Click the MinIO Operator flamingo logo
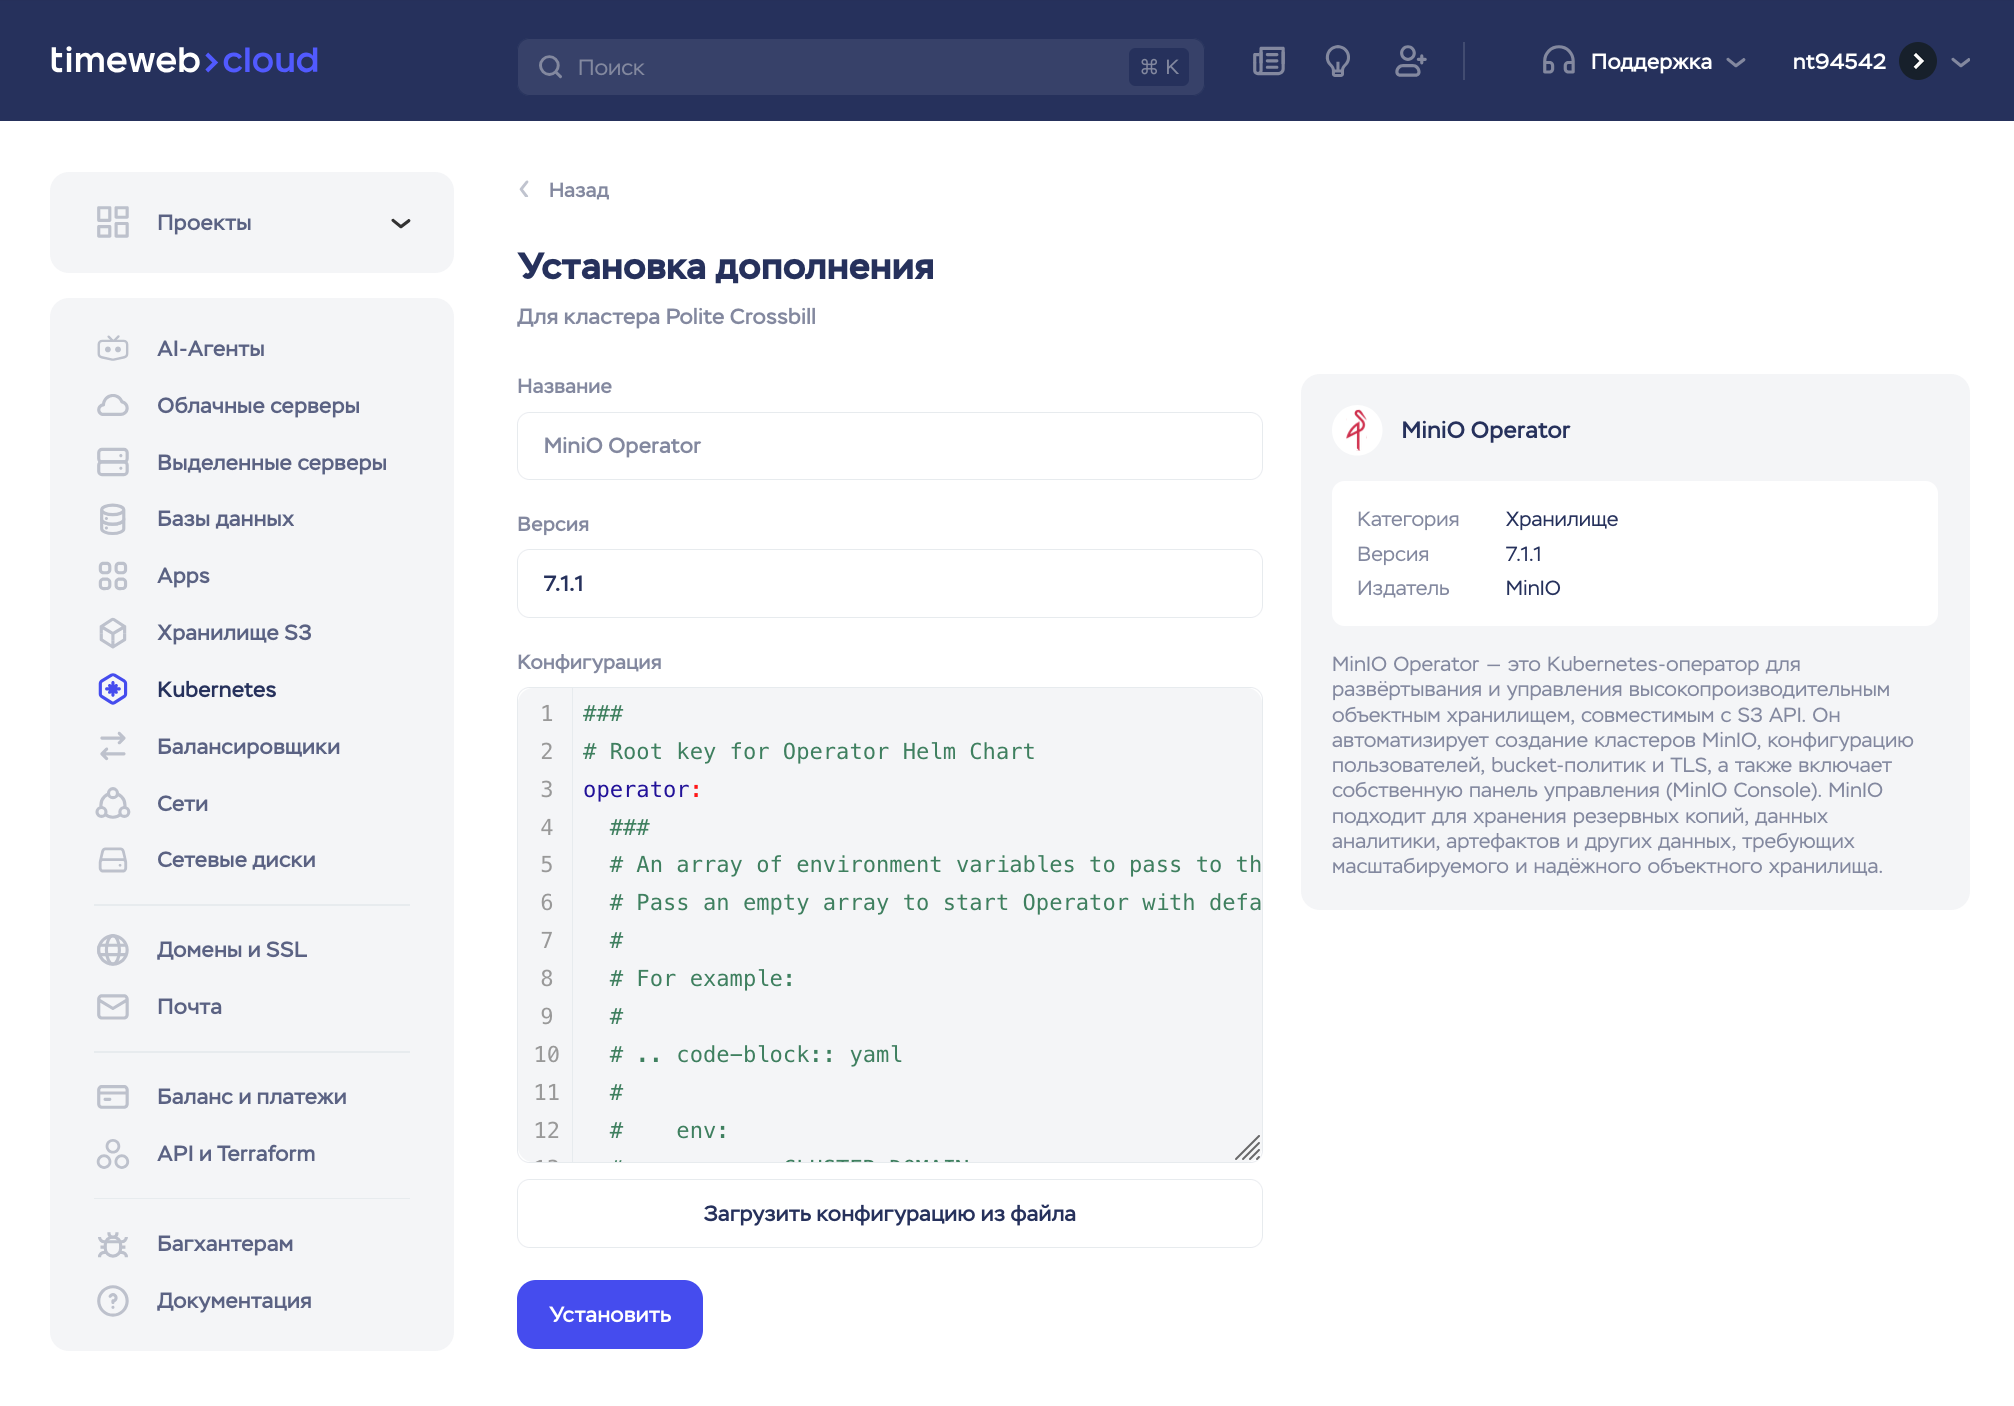 point(1357,430)
